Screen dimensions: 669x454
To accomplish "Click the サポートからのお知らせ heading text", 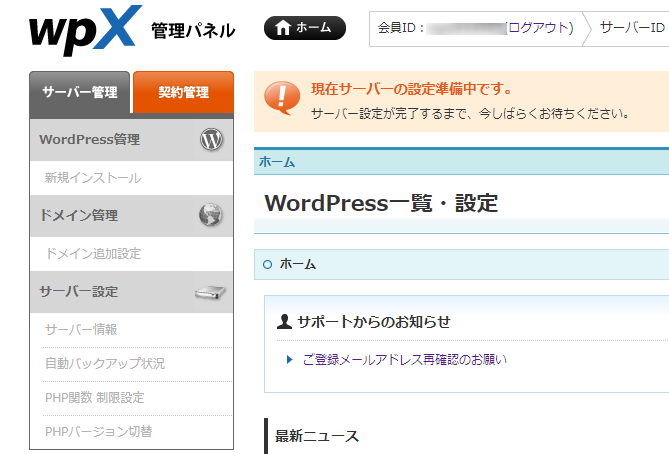I will (374, 322).
